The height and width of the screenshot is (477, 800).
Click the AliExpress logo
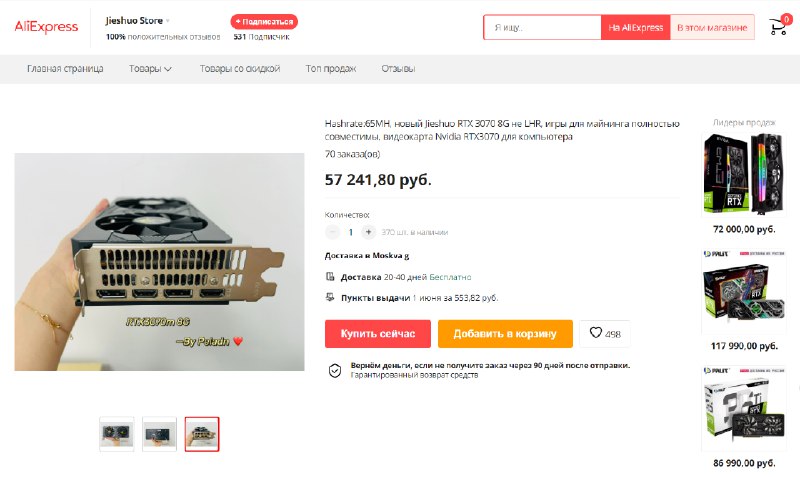click(x=46, y=27)
